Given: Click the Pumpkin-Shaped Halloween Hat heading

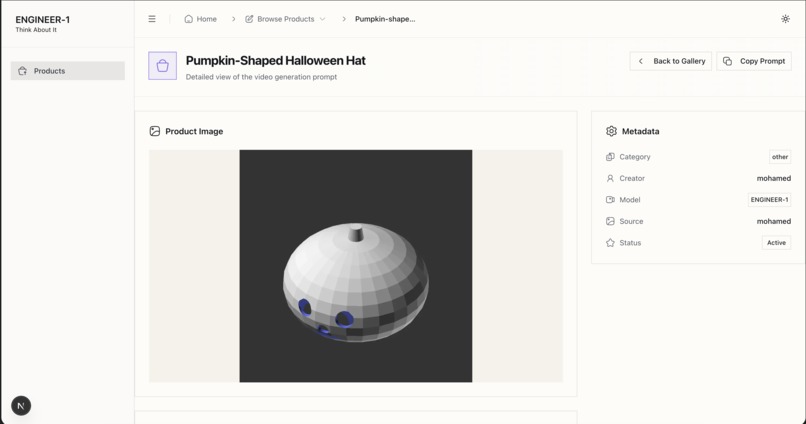Looking at the screenshot, I should 276,61.
